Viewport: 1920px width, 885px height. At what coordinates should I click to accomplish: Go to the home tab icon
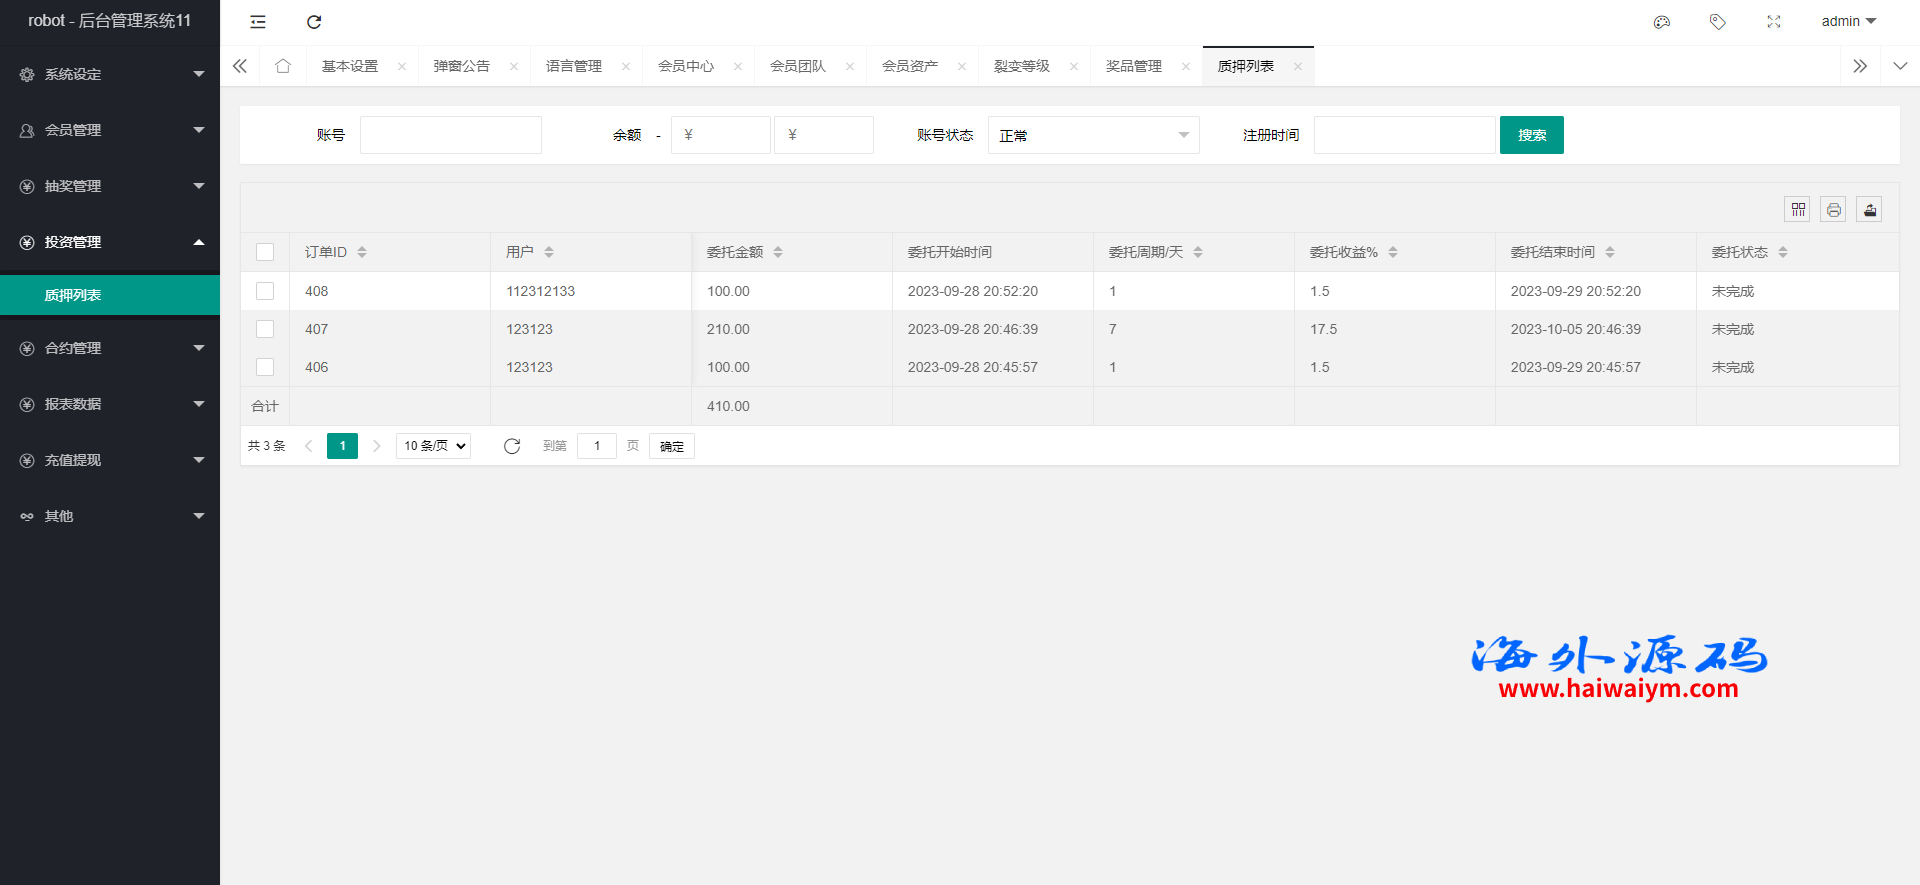[283, 66]
